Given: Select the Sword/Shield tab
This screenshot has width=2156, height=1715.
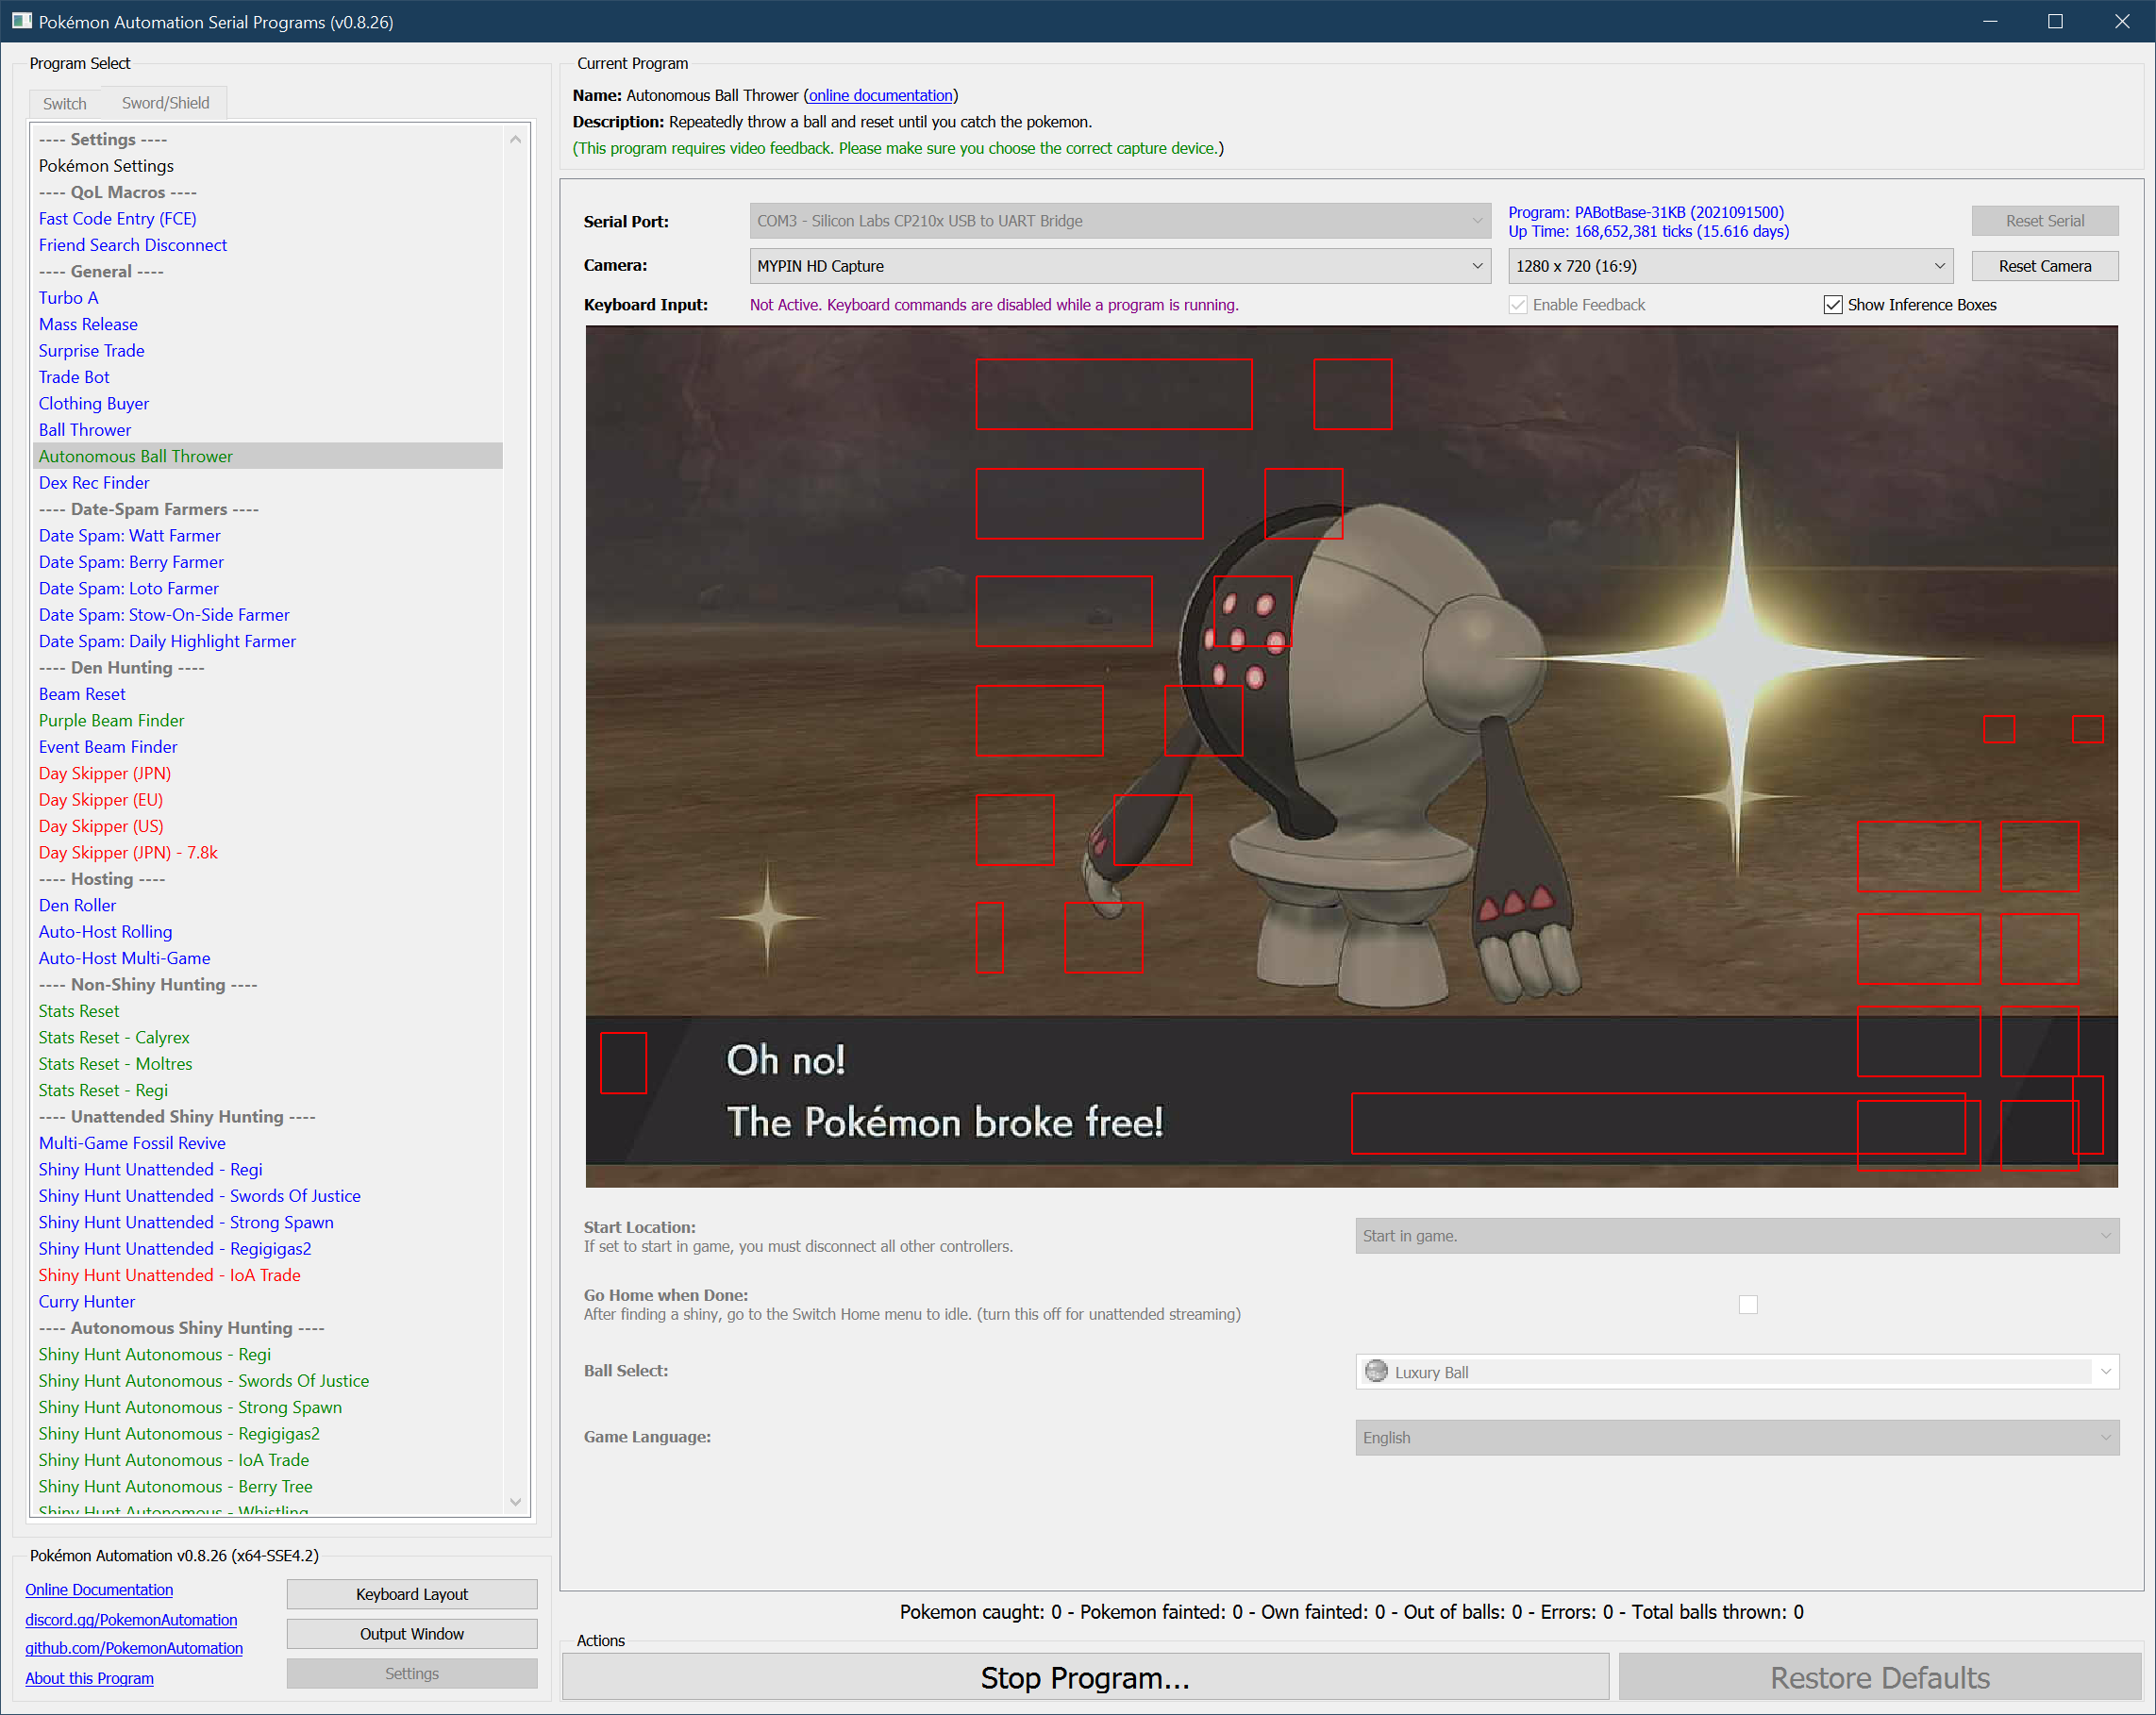Looking at the screenshot, I should [x=165, y=103].
